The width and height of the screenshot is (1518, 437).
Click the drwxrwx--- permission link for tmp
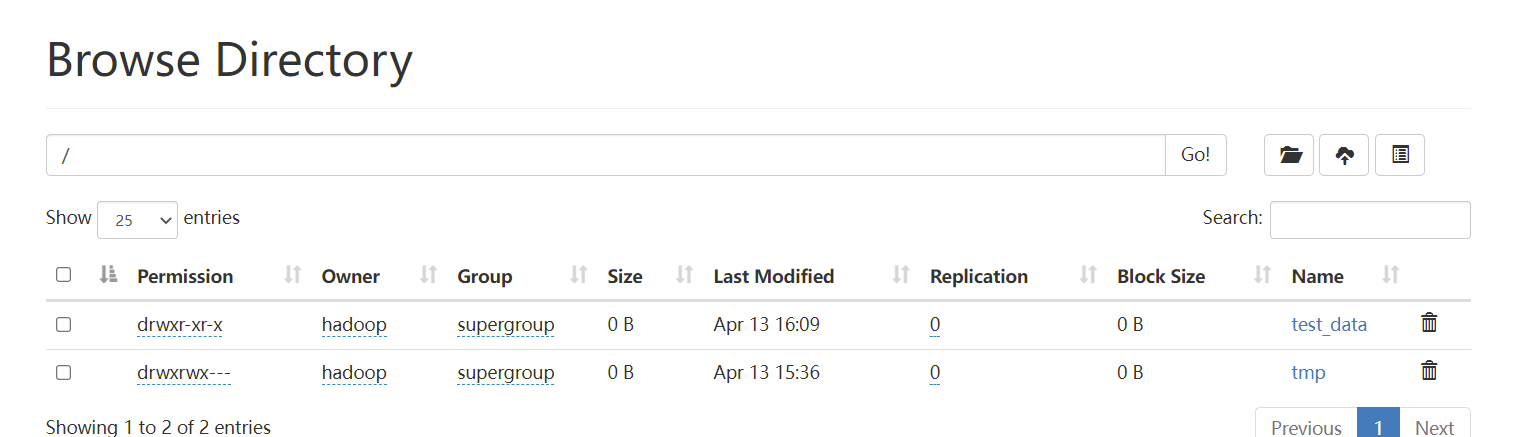pyautogui.click(x=184, y=373)
